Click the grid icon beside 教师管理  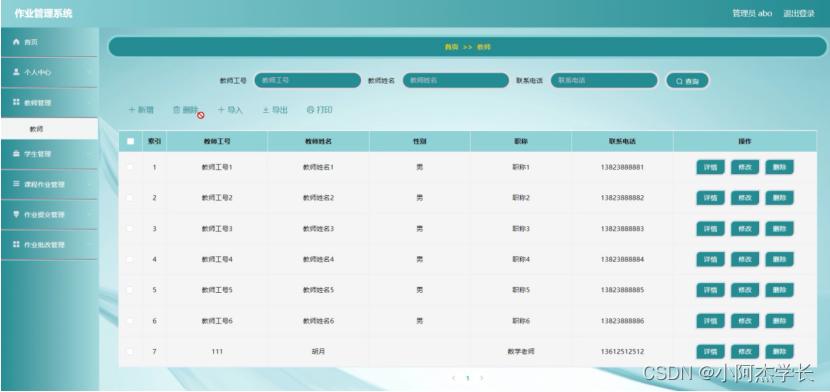(x=16, y=102)
